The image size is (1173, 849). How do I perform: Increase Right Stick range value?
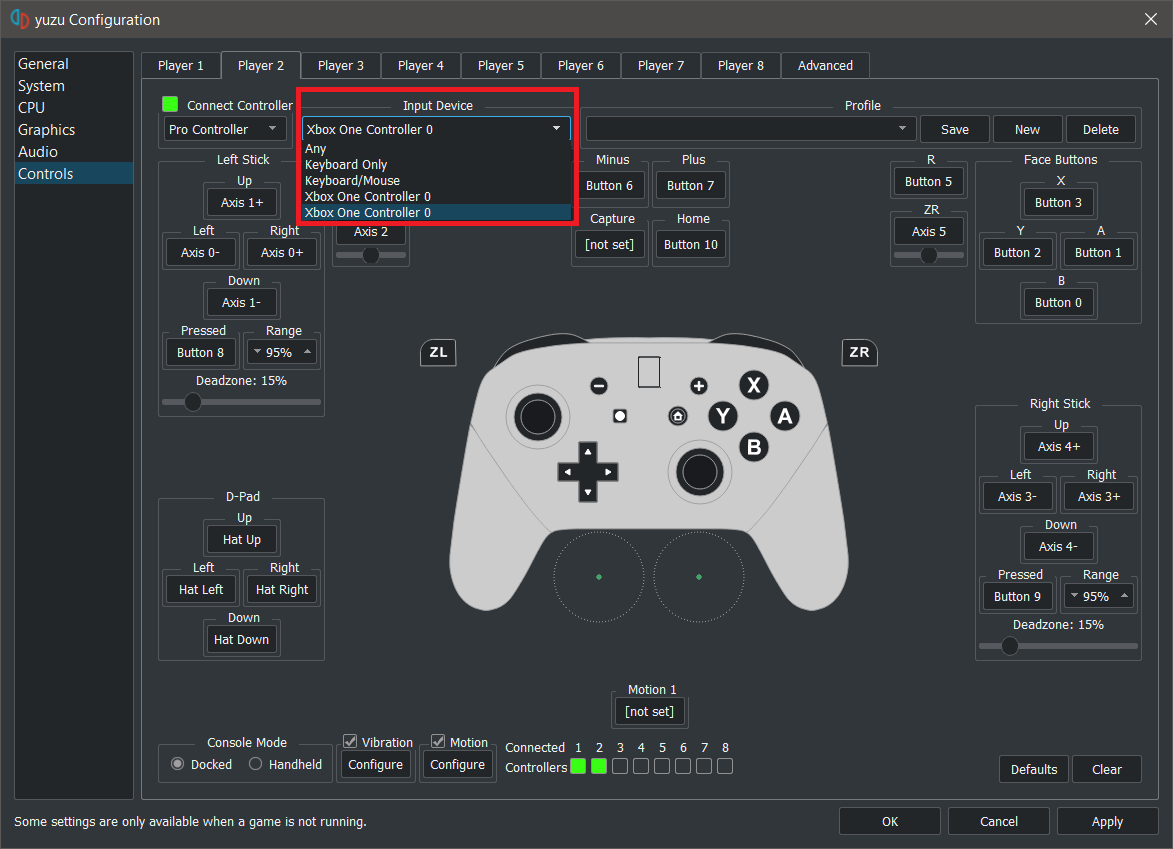click(1124, 595)
